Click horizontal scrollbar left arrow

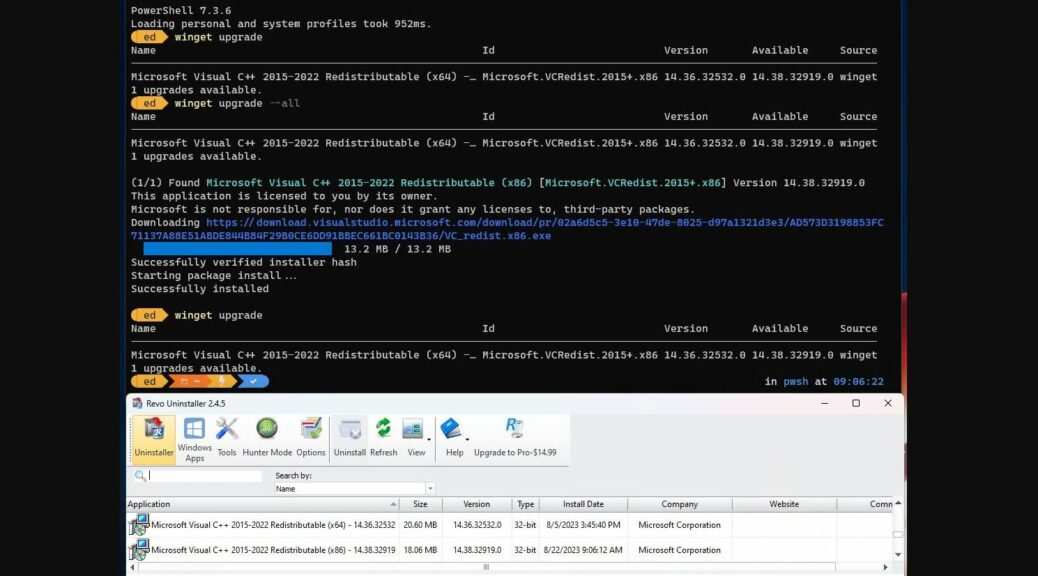coord(132,567)
